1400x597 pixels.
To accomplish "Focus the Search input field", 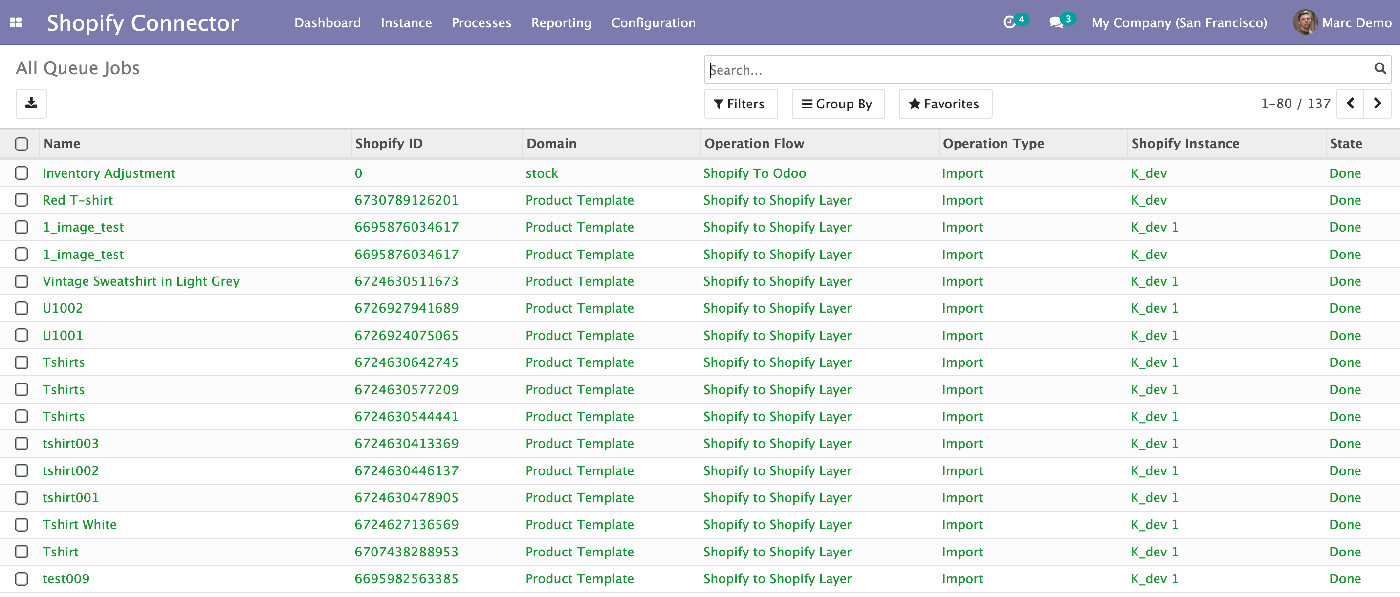I will [1038, 70].
